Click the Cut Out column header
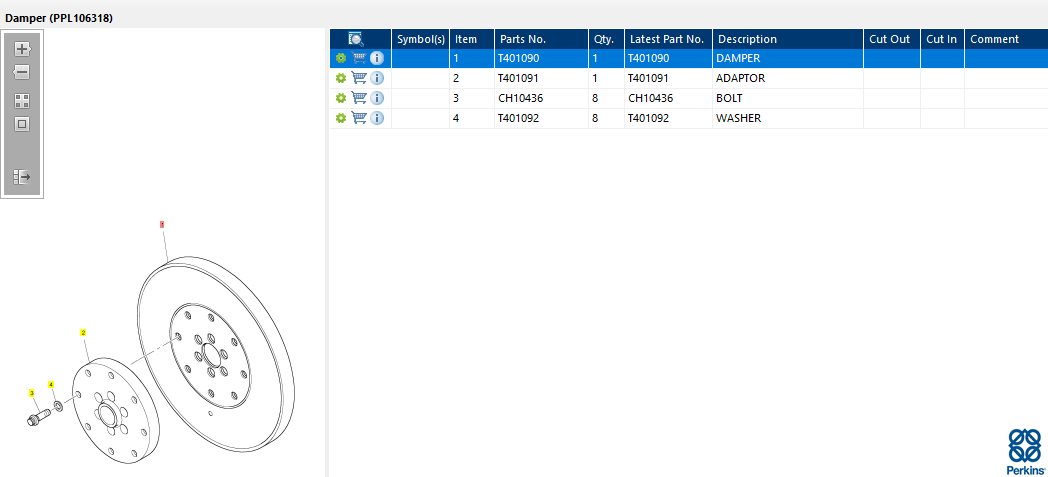The image size is (1048, 477). click(892, 39)
